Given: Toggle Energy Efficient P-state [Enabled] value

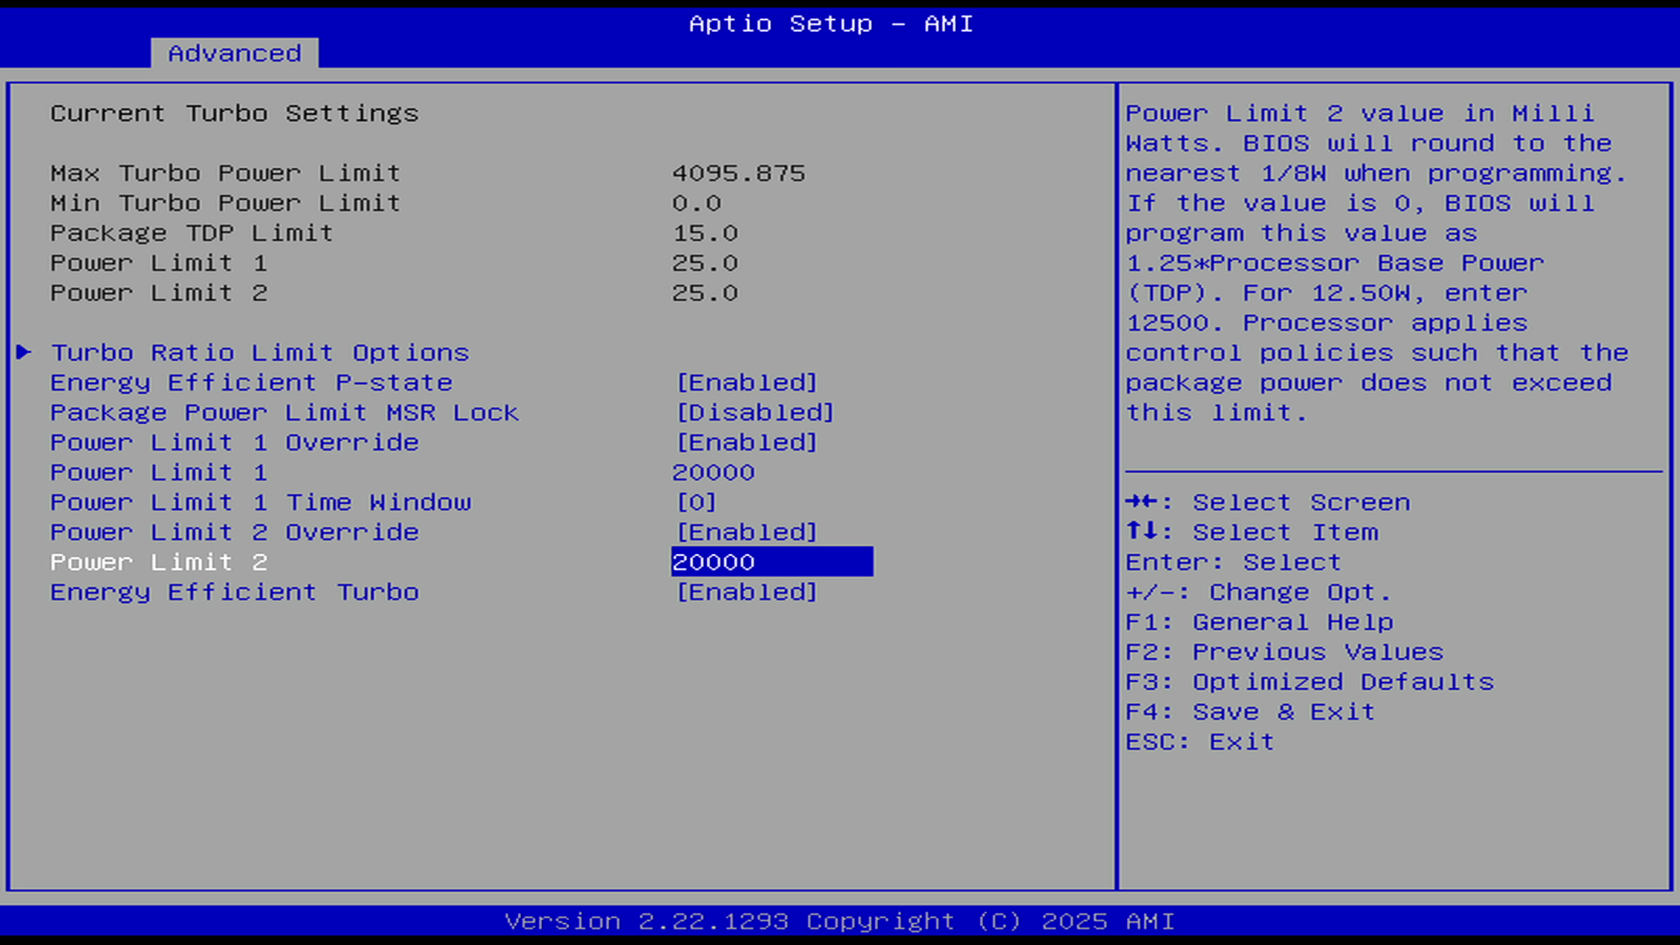Looking at the screenshot, I should click(x=747, y=383).
